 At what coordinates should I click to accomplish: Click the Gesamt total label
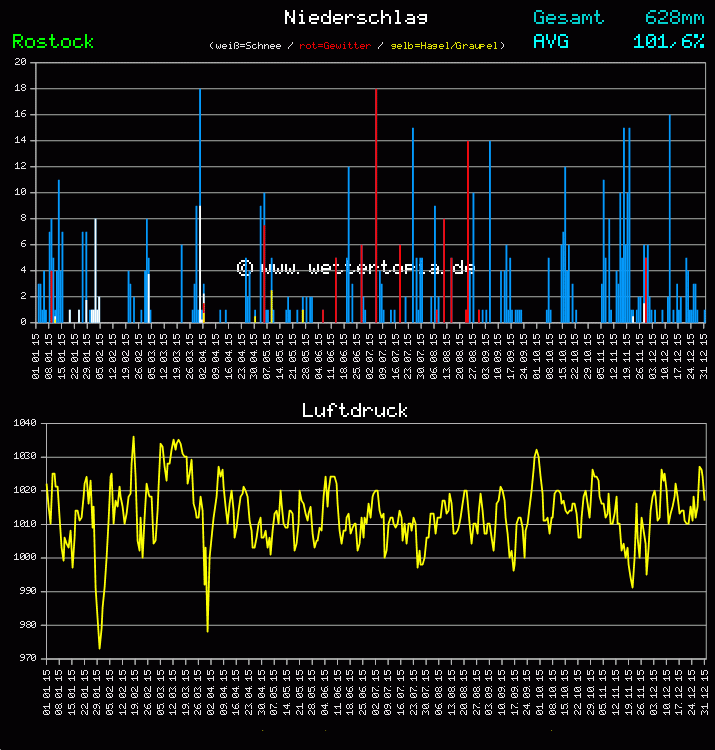pyautogui.click(x=568, y=17)
